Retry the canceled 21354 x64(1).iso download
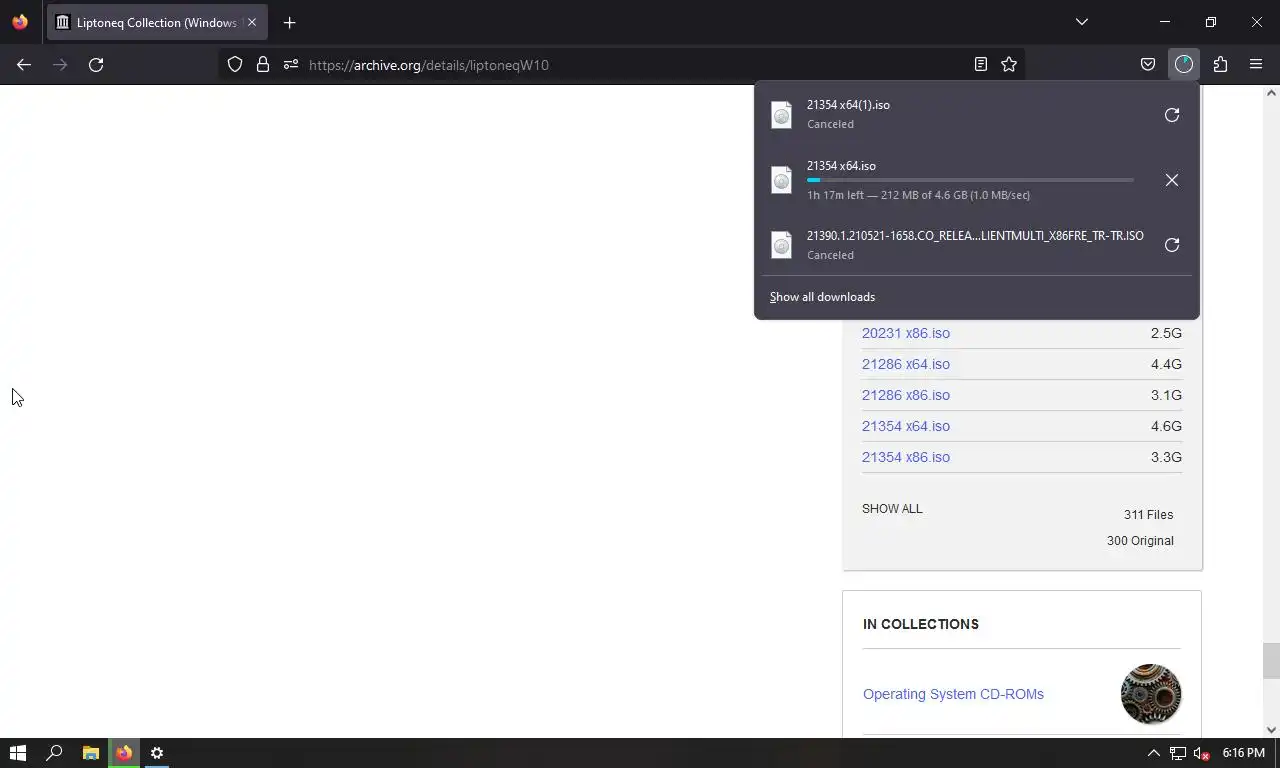Image resolution: width=1280 pixels, height=768 pixels. (x=1172, y=115)
